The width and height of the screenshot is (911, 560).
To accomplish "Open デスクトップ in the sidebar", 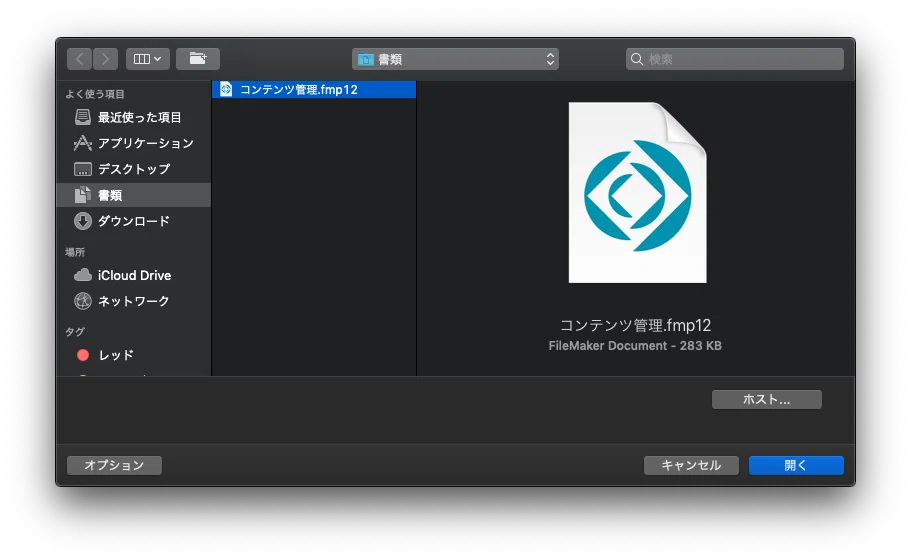I will click(x=134, y=169).
